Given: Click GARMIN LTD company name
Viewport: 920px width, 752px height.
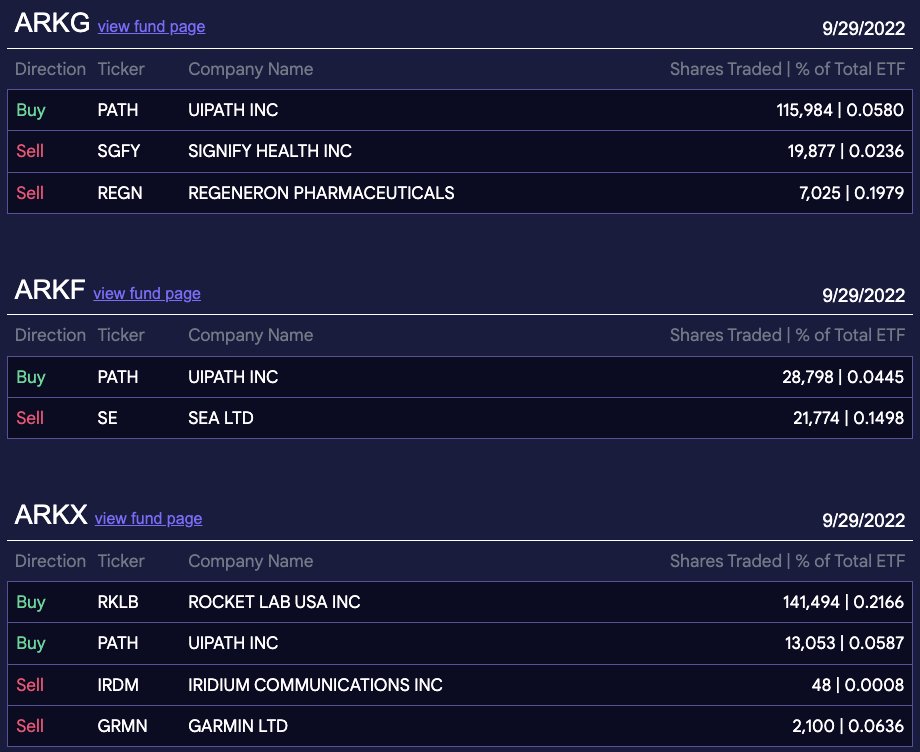Looking at the screenshot, I should click(x=238, y=726).
